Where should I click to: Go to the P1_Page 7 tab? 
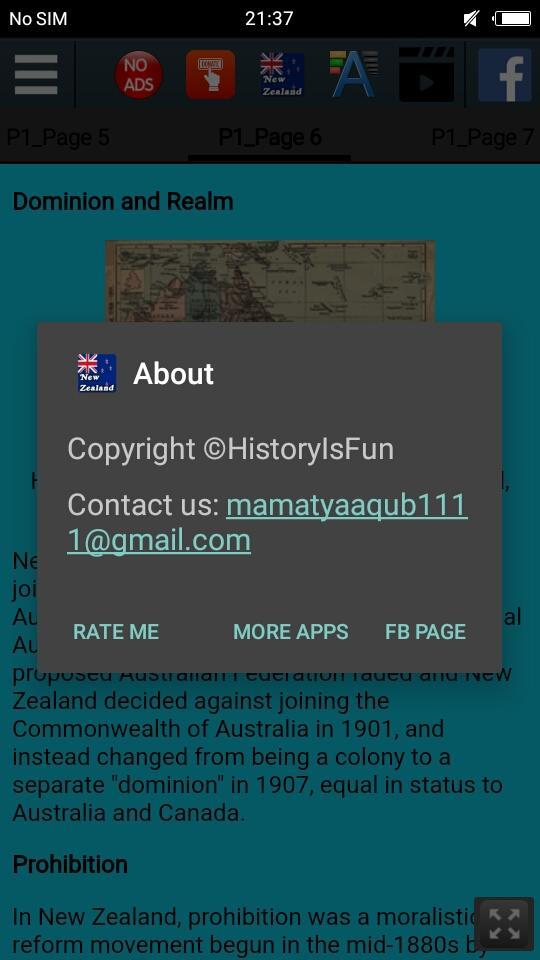pos(484,137)
